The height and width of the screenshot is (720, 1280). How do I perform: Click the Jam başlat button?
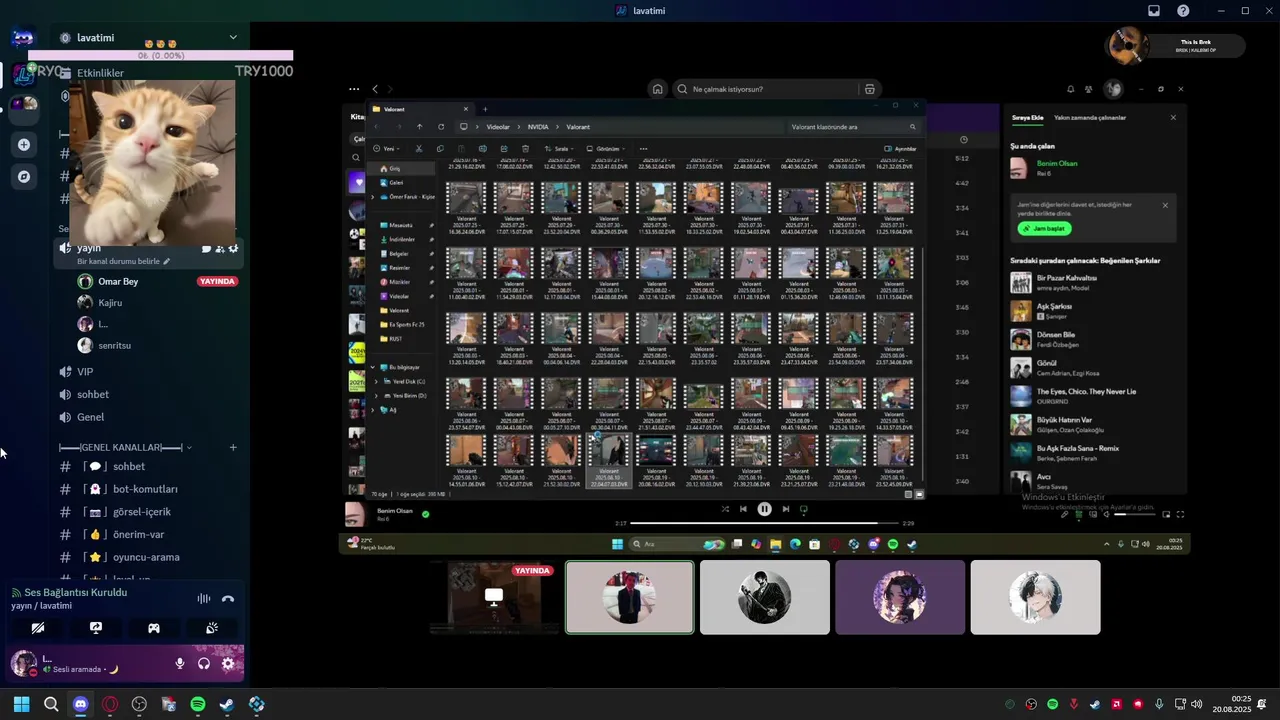point(1044,229)
